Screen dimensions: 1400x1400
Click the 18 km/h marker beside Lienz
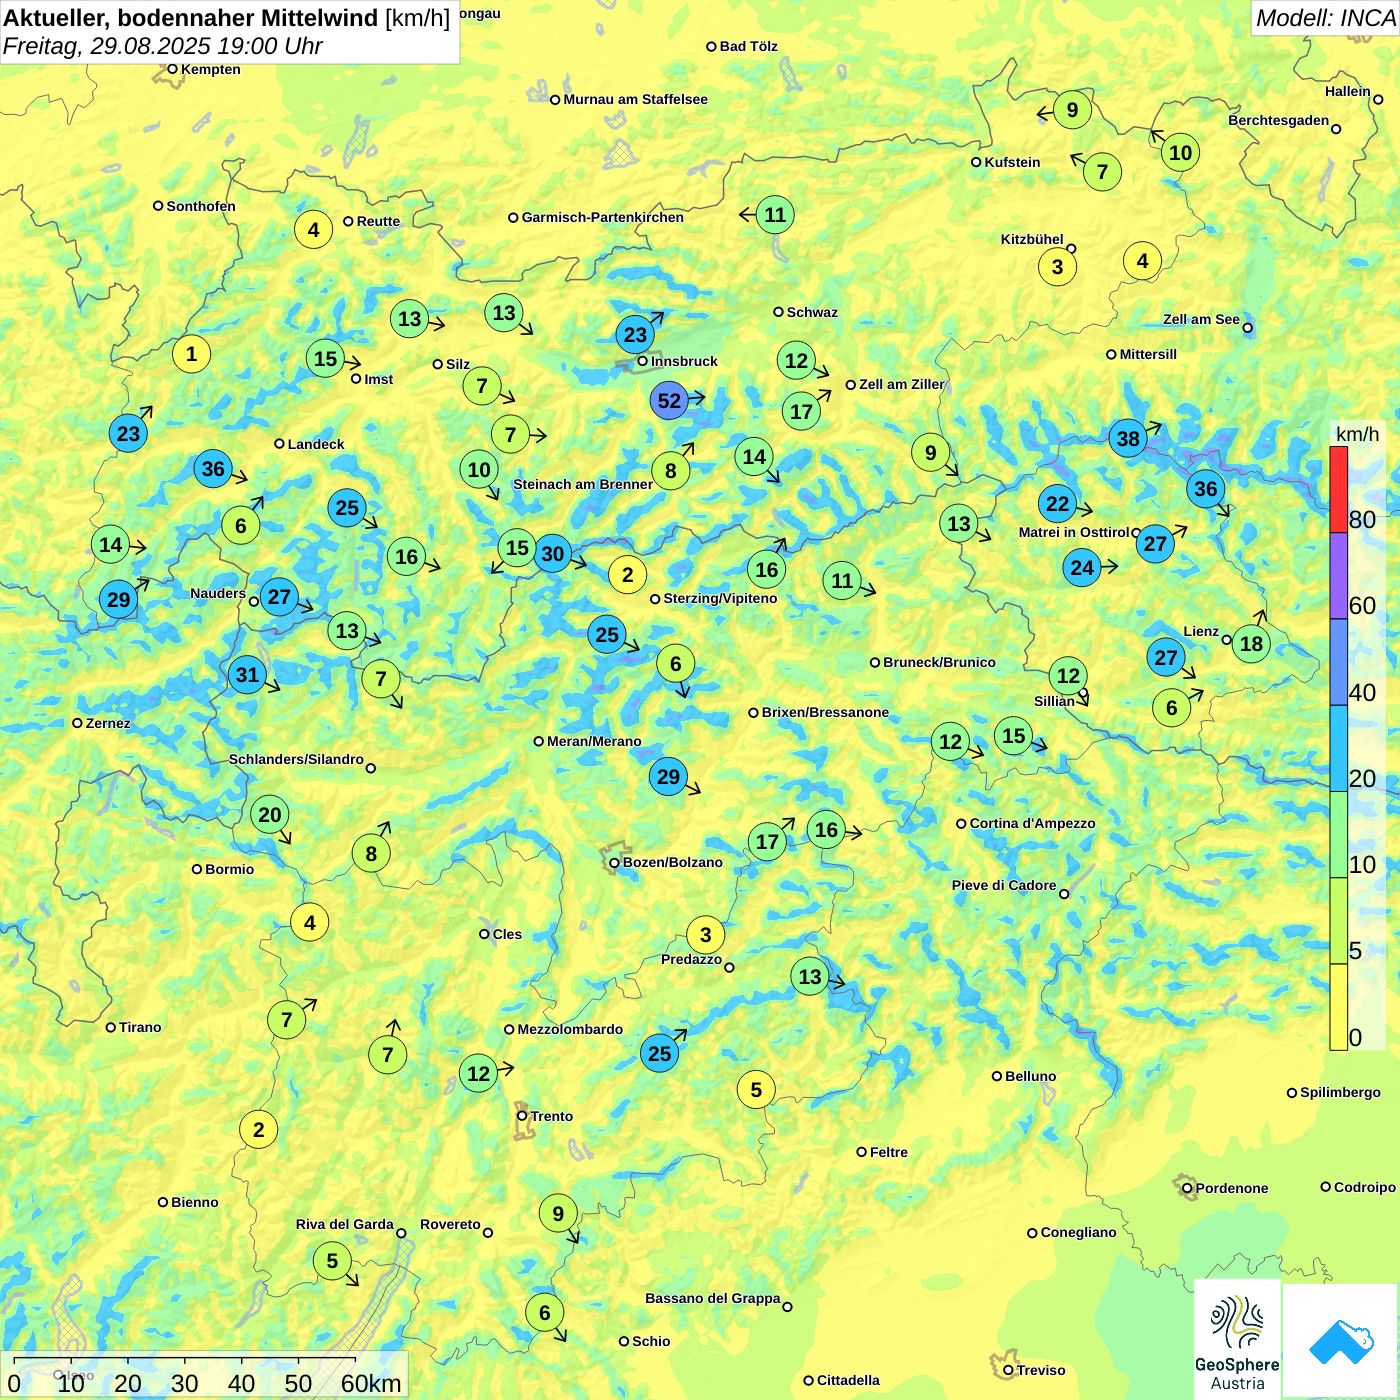pyautogui.click(x=1251, y=643)
